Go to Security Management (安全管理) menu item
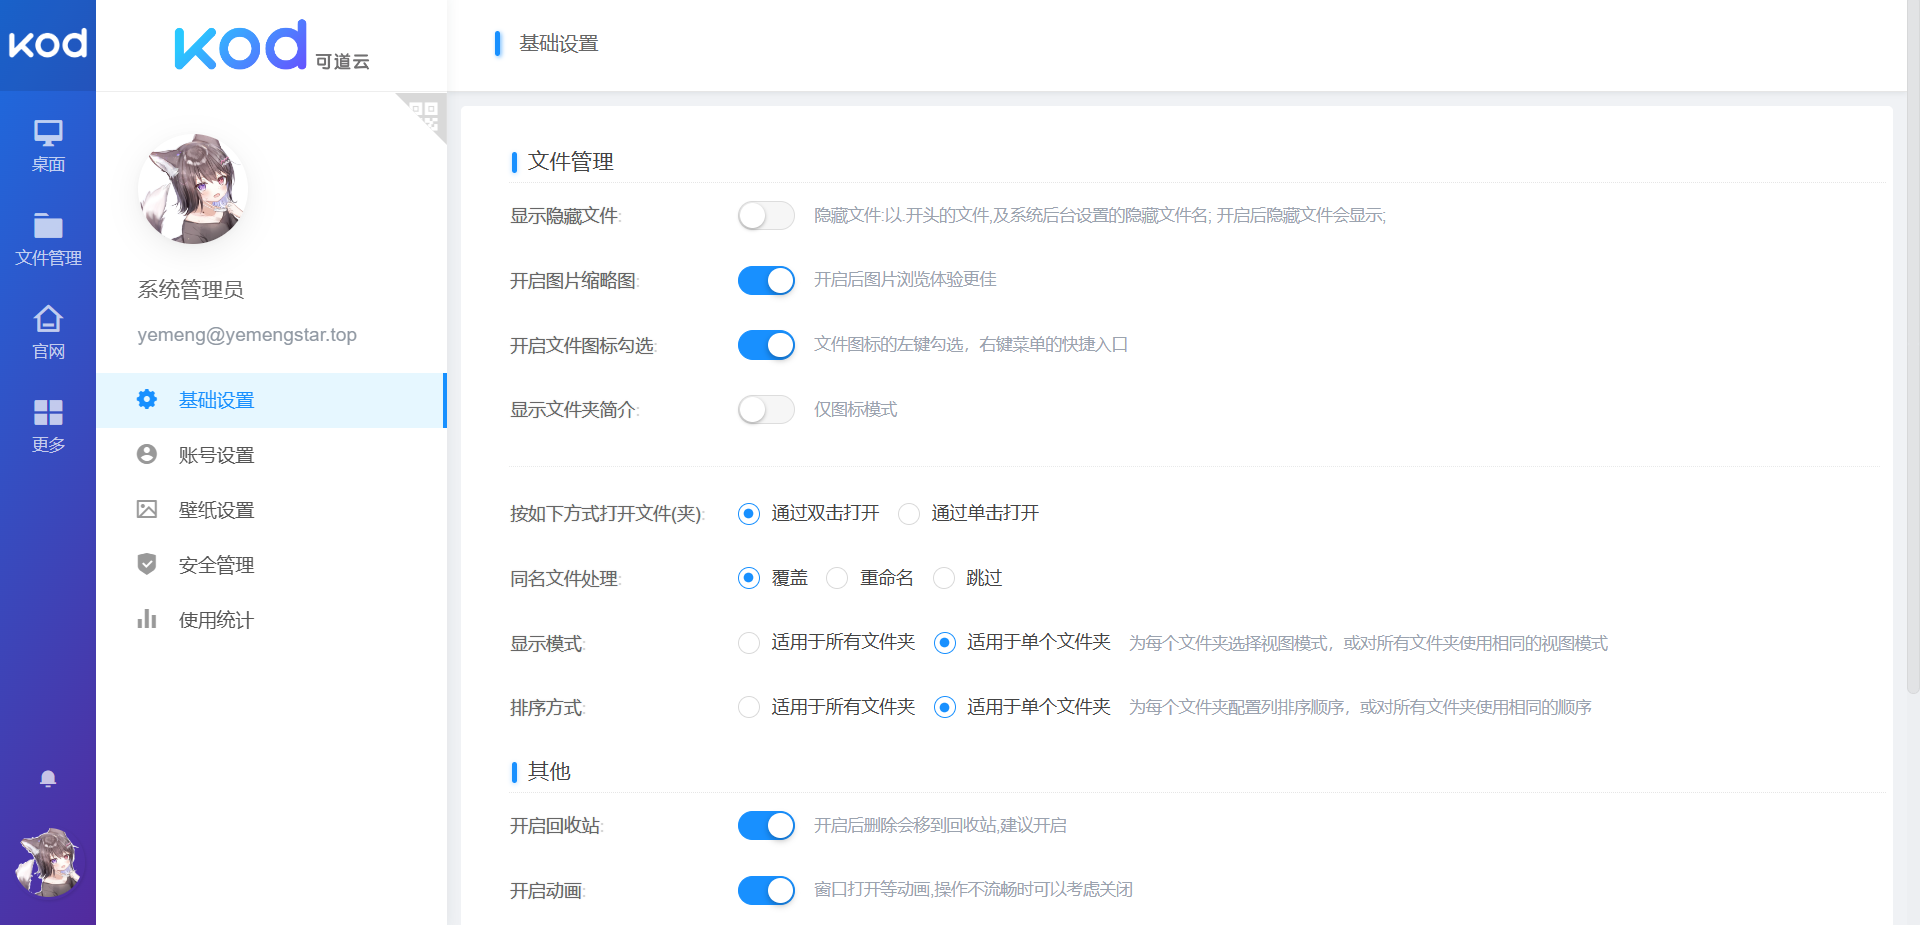 pyautogui.click(x=216, y=565)
